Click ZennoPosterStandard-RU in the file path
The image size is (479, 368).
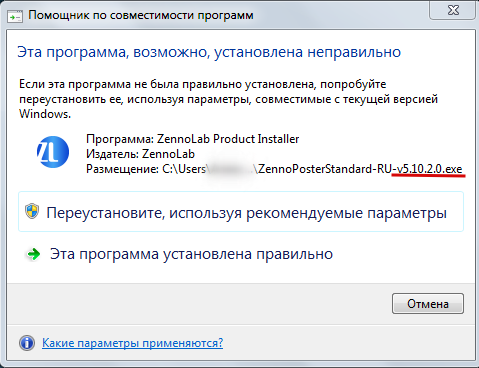point(325,169)
